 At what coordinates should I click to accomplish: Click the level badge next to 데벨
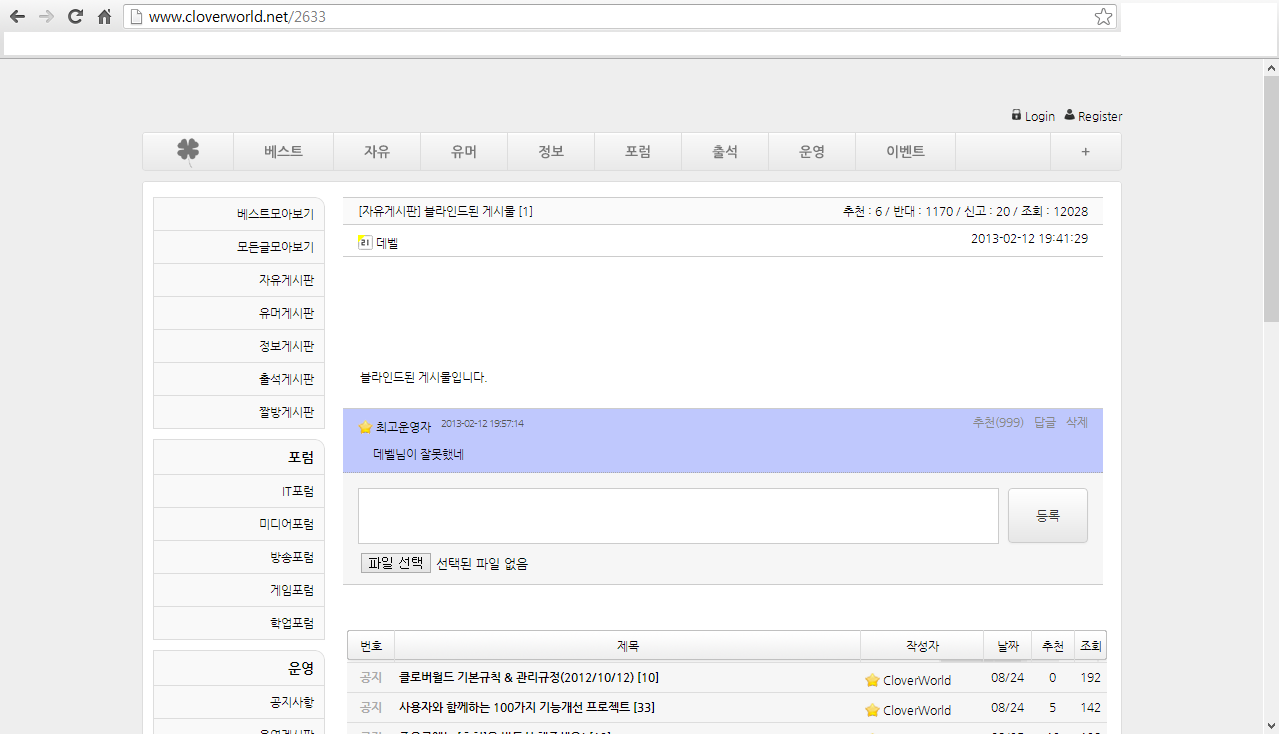365,242
